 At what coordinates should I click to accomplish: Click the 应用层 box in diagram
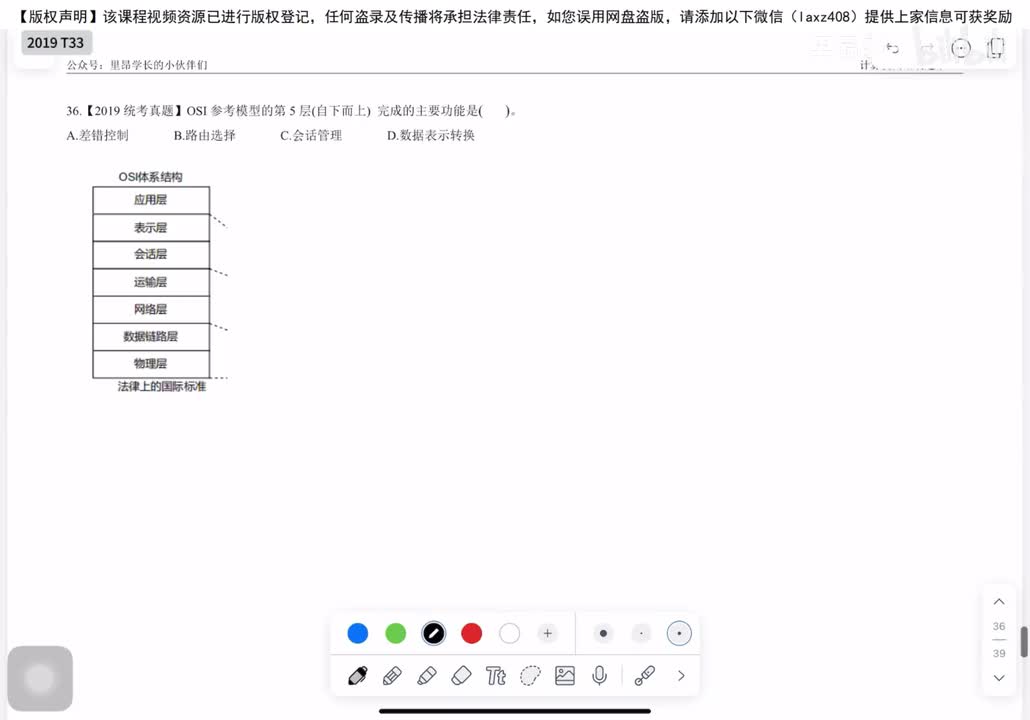[151, 200]
